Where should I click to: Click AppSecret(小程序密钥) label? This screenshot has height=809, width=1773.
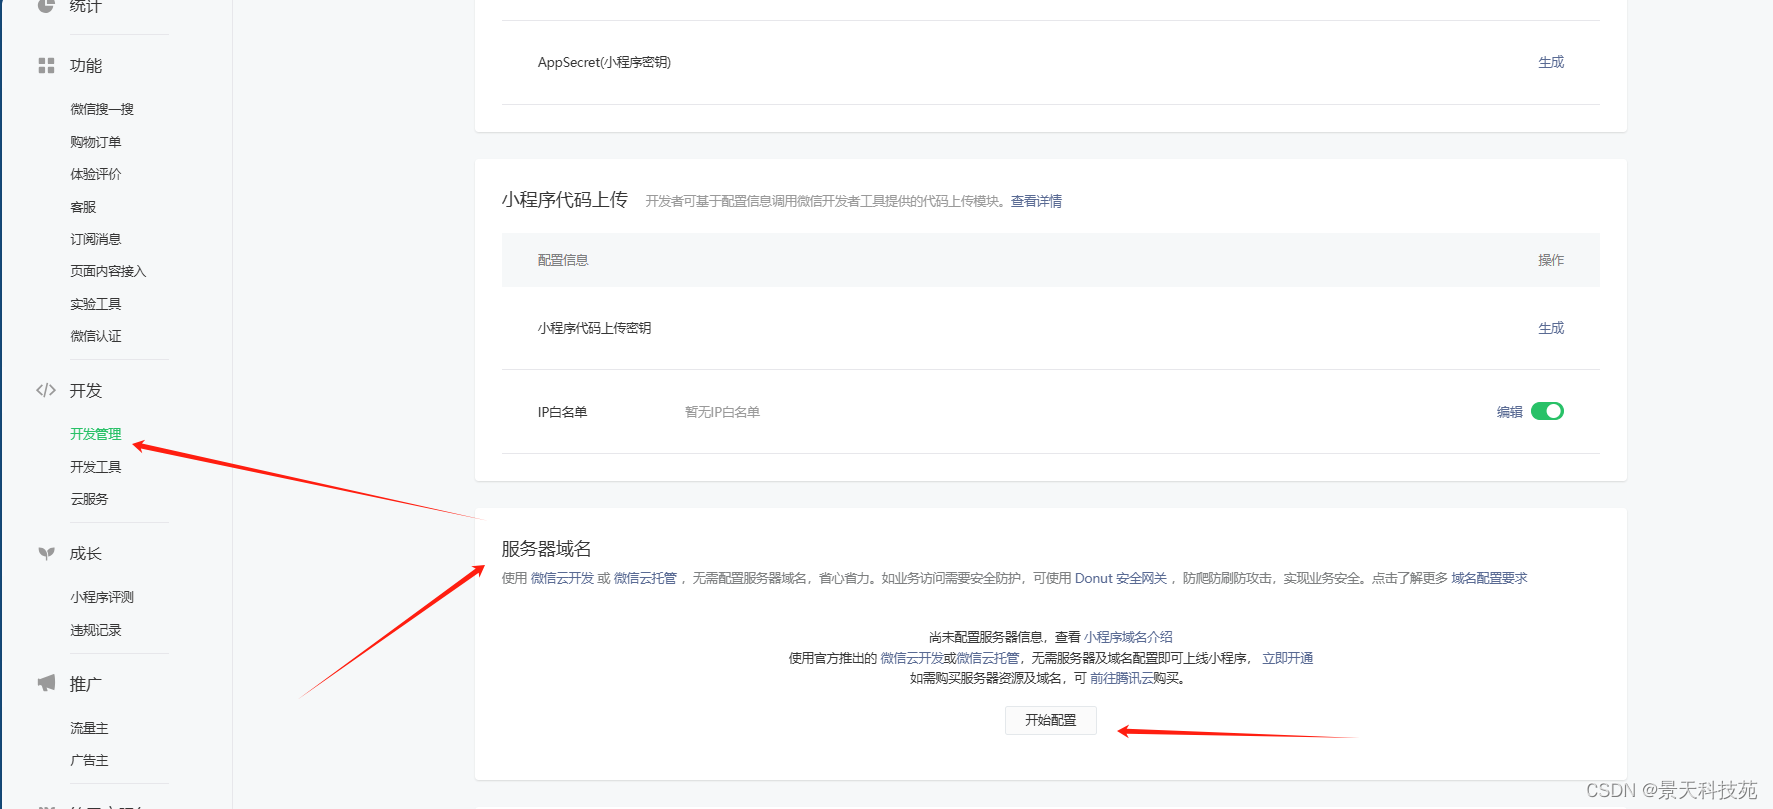pyautogui.click(x=605, y=62)
